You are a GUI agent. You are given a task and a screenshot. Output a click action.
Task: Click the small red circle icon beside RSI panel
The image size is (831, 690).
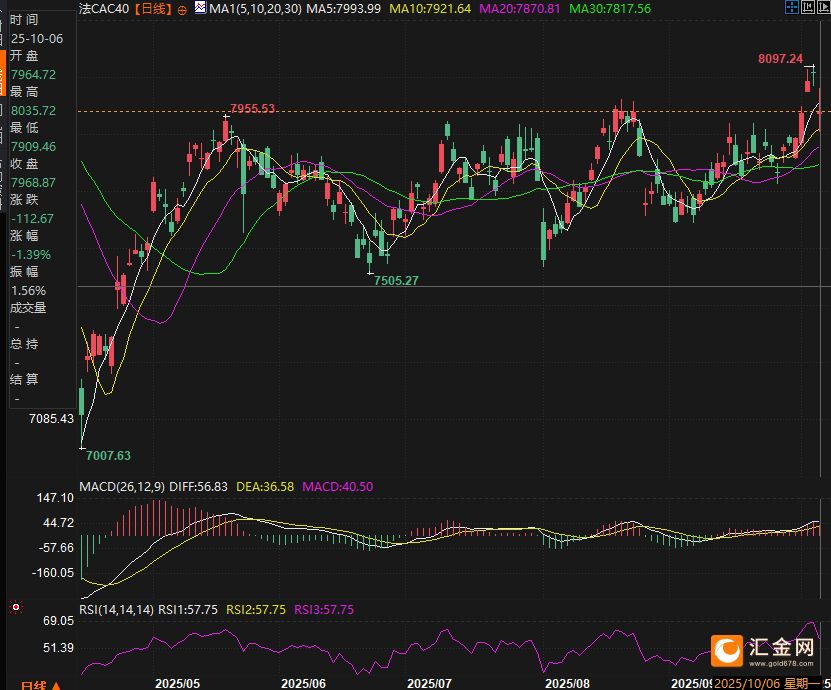coord(15,607)
